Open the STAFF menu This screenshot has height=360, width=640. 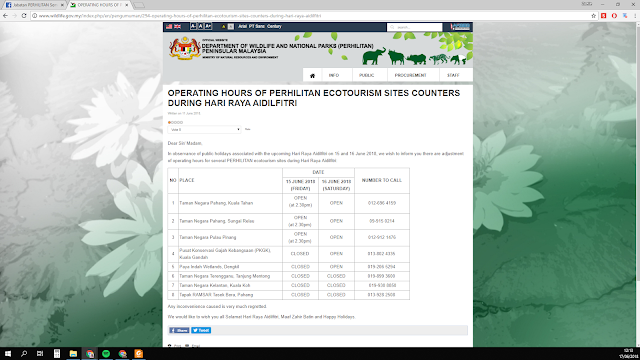tap(453, 76)
